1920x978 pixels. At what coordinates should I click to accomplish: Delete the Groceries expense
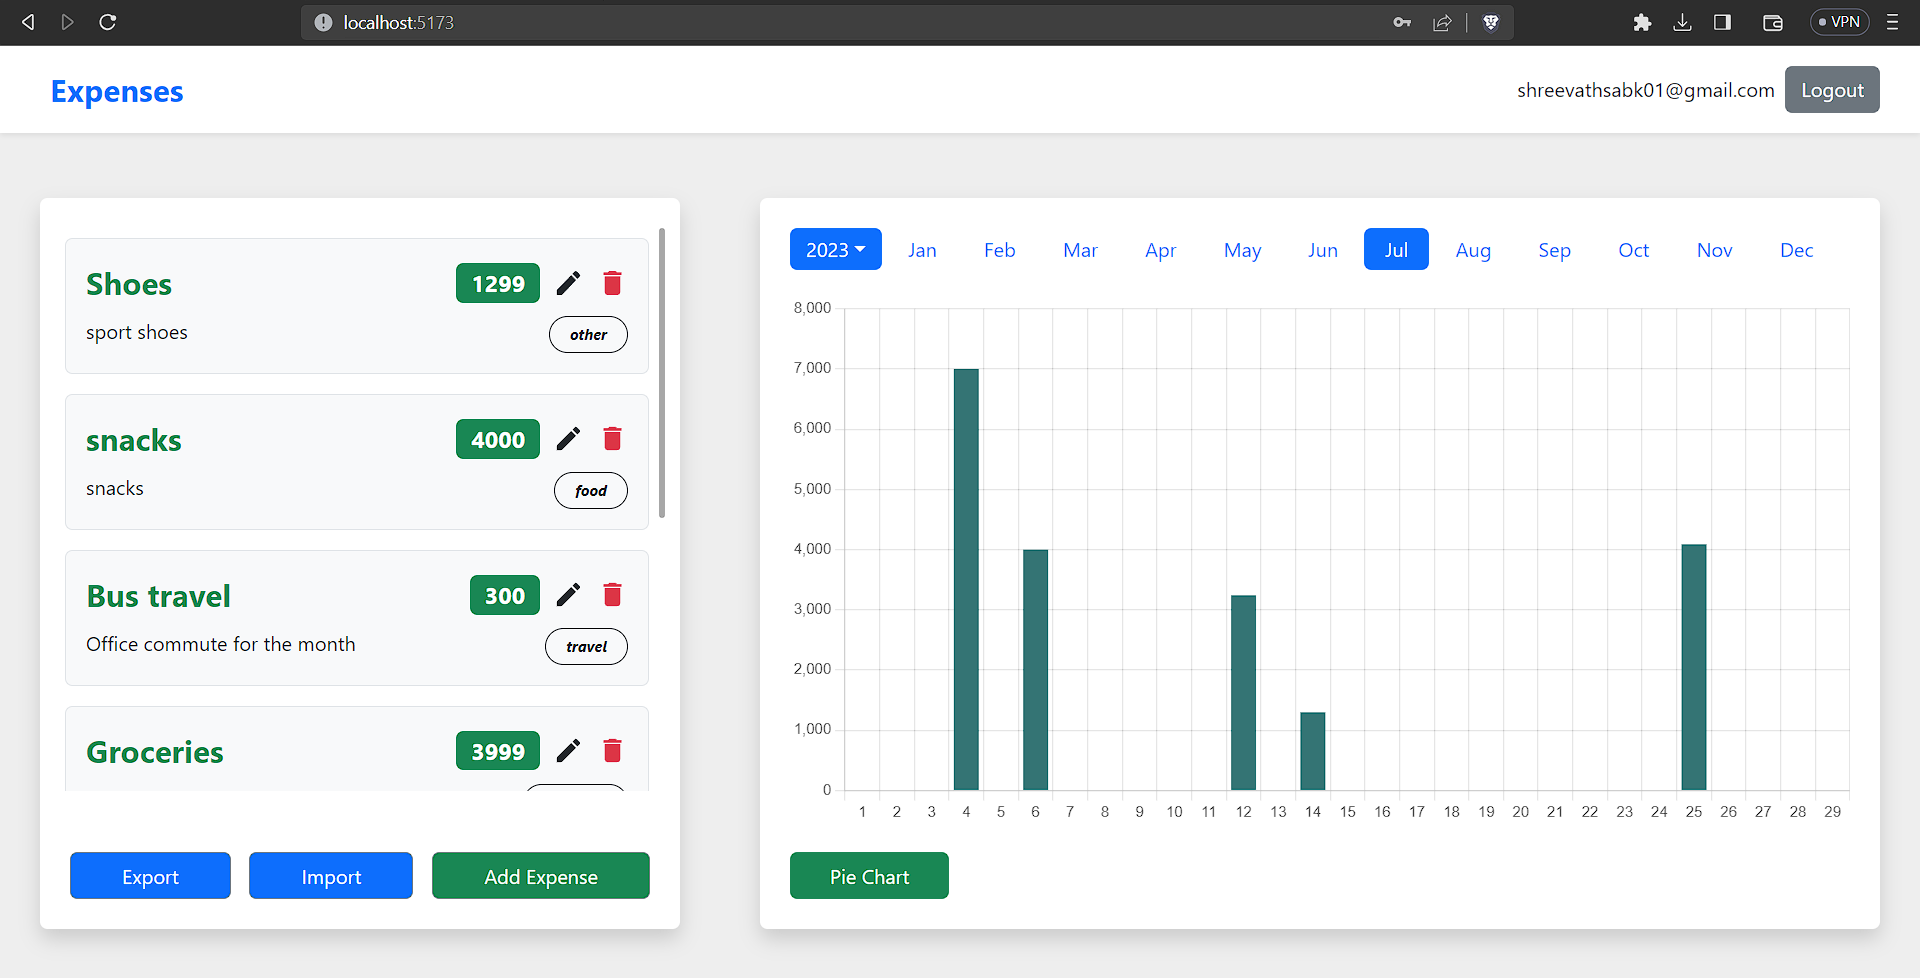(612, 750)
